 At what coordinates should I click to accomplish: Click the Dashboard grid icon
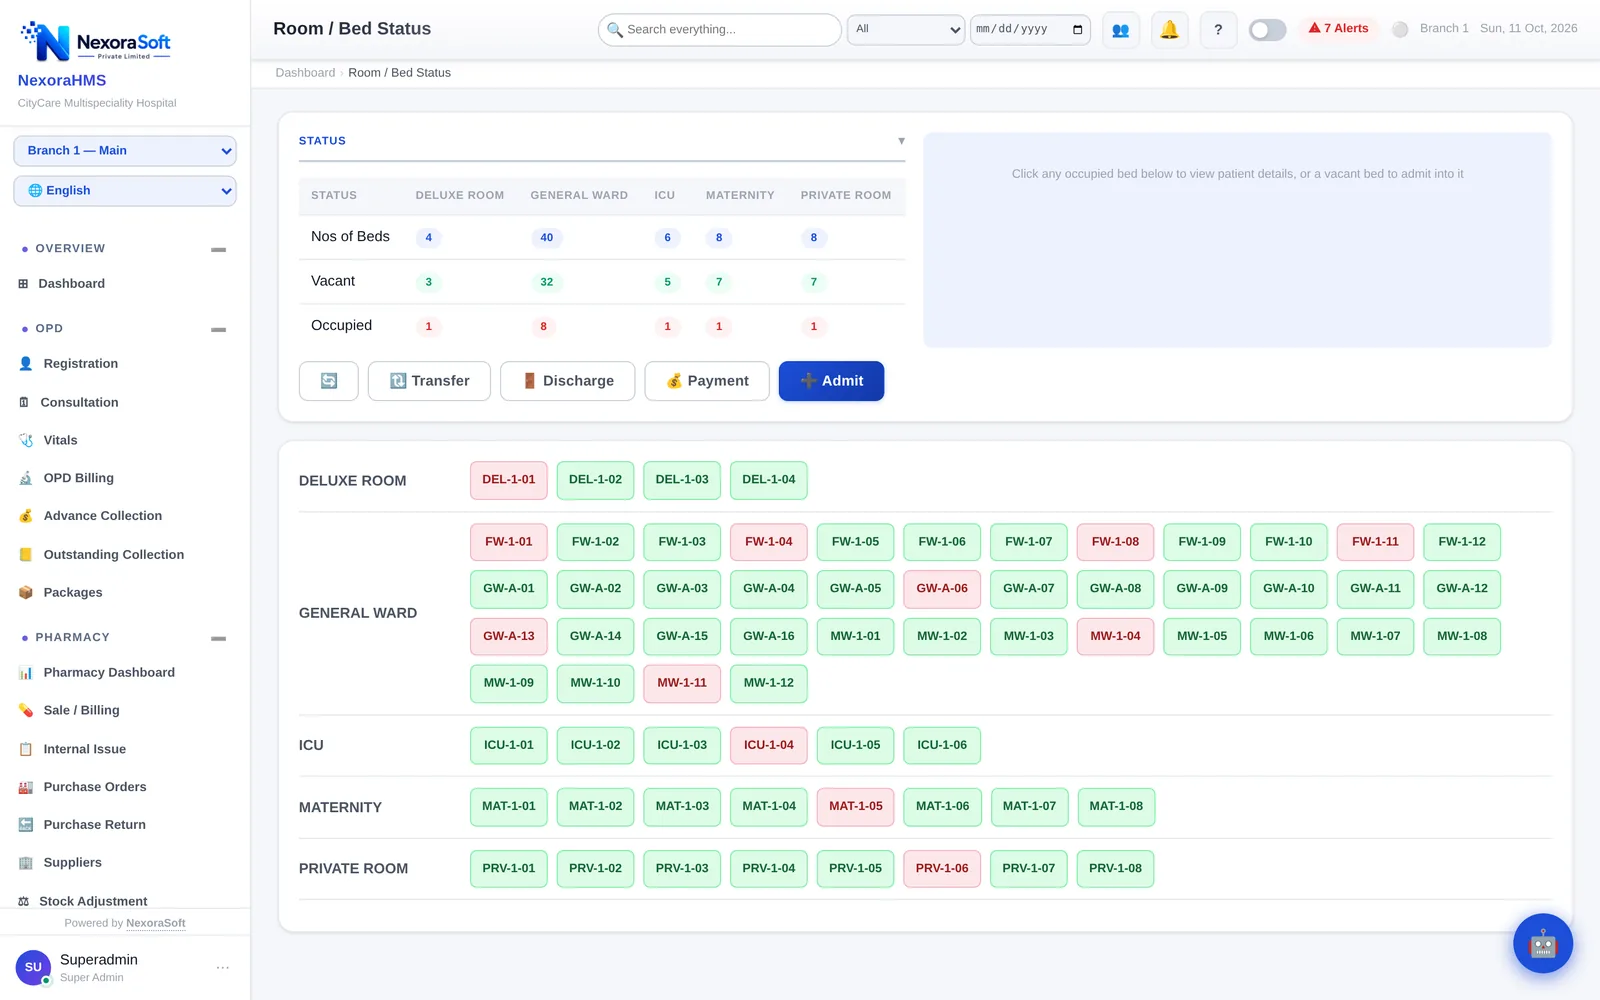[x=23, y=284]
